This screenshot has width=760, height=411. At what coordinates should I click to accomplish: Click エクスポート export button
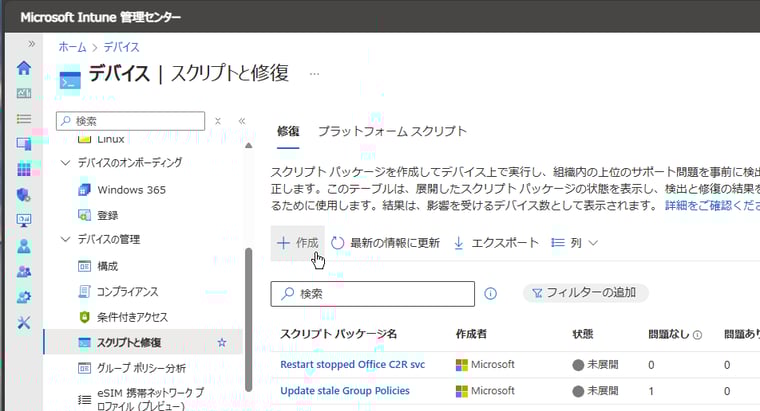496,243
